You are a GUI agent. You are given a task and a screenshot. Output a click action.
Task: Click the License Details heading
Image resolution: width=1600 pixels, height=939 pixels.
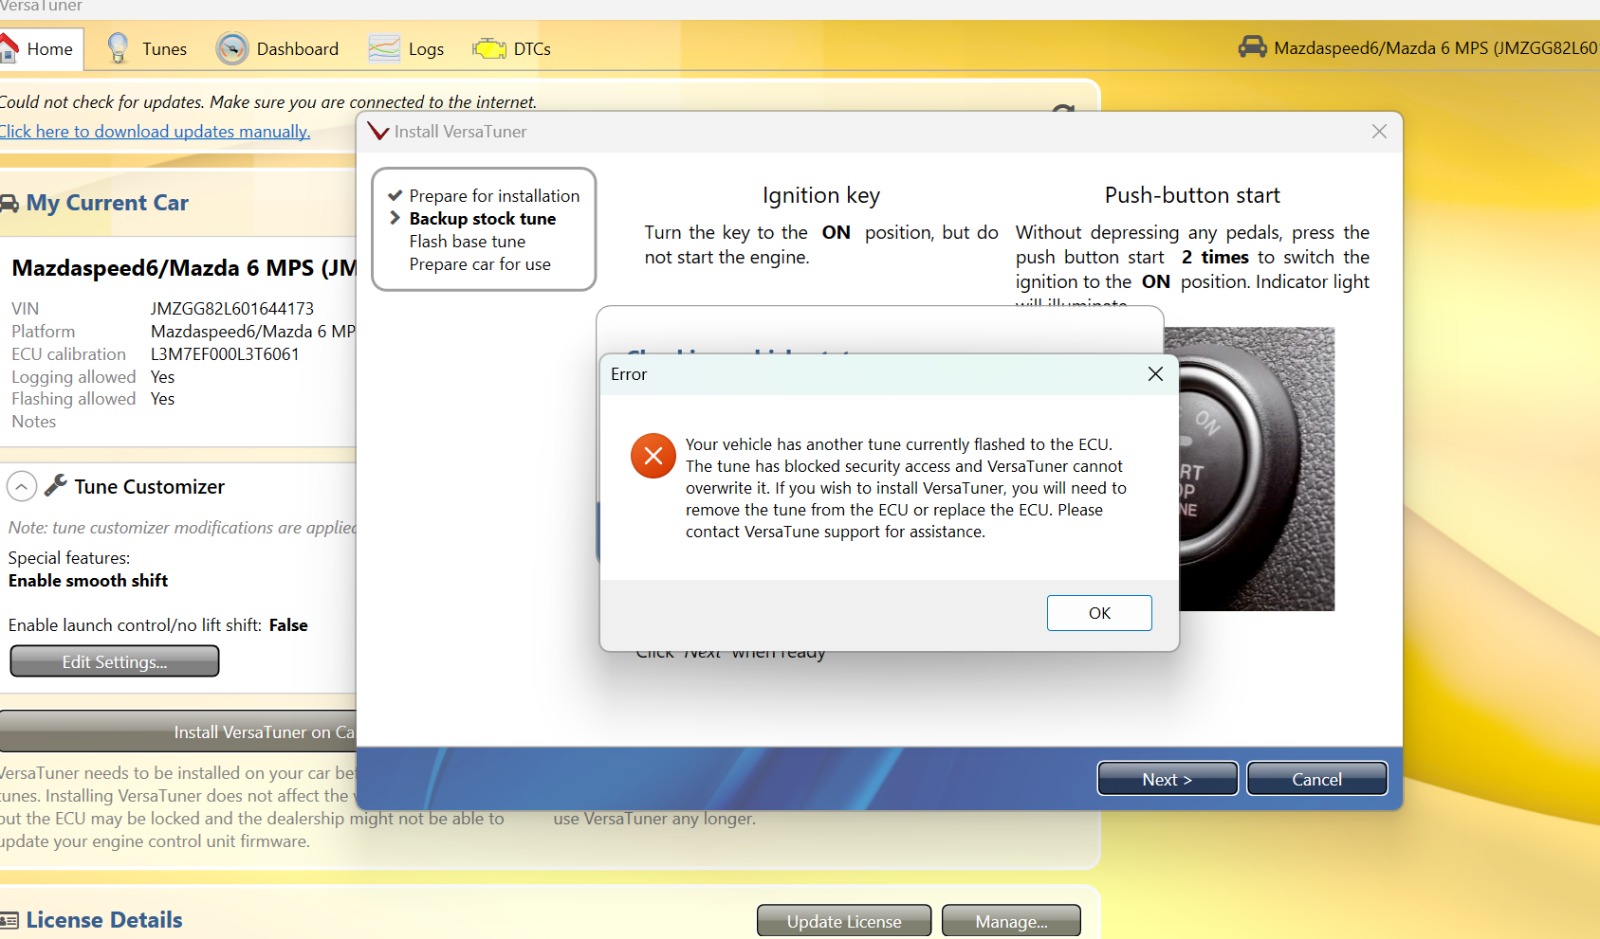point(104,920)
